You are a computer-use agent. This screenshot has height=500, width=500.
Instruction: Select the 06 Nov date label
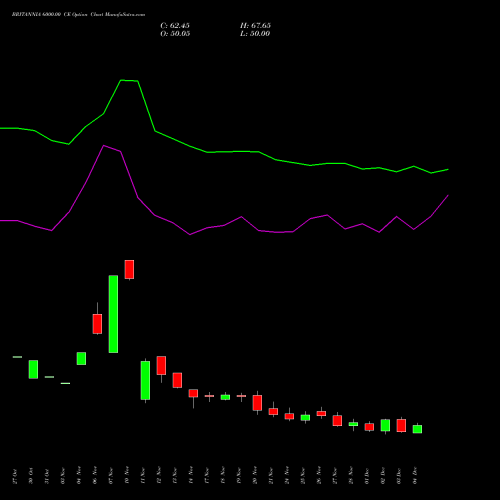tap(95, 476)
